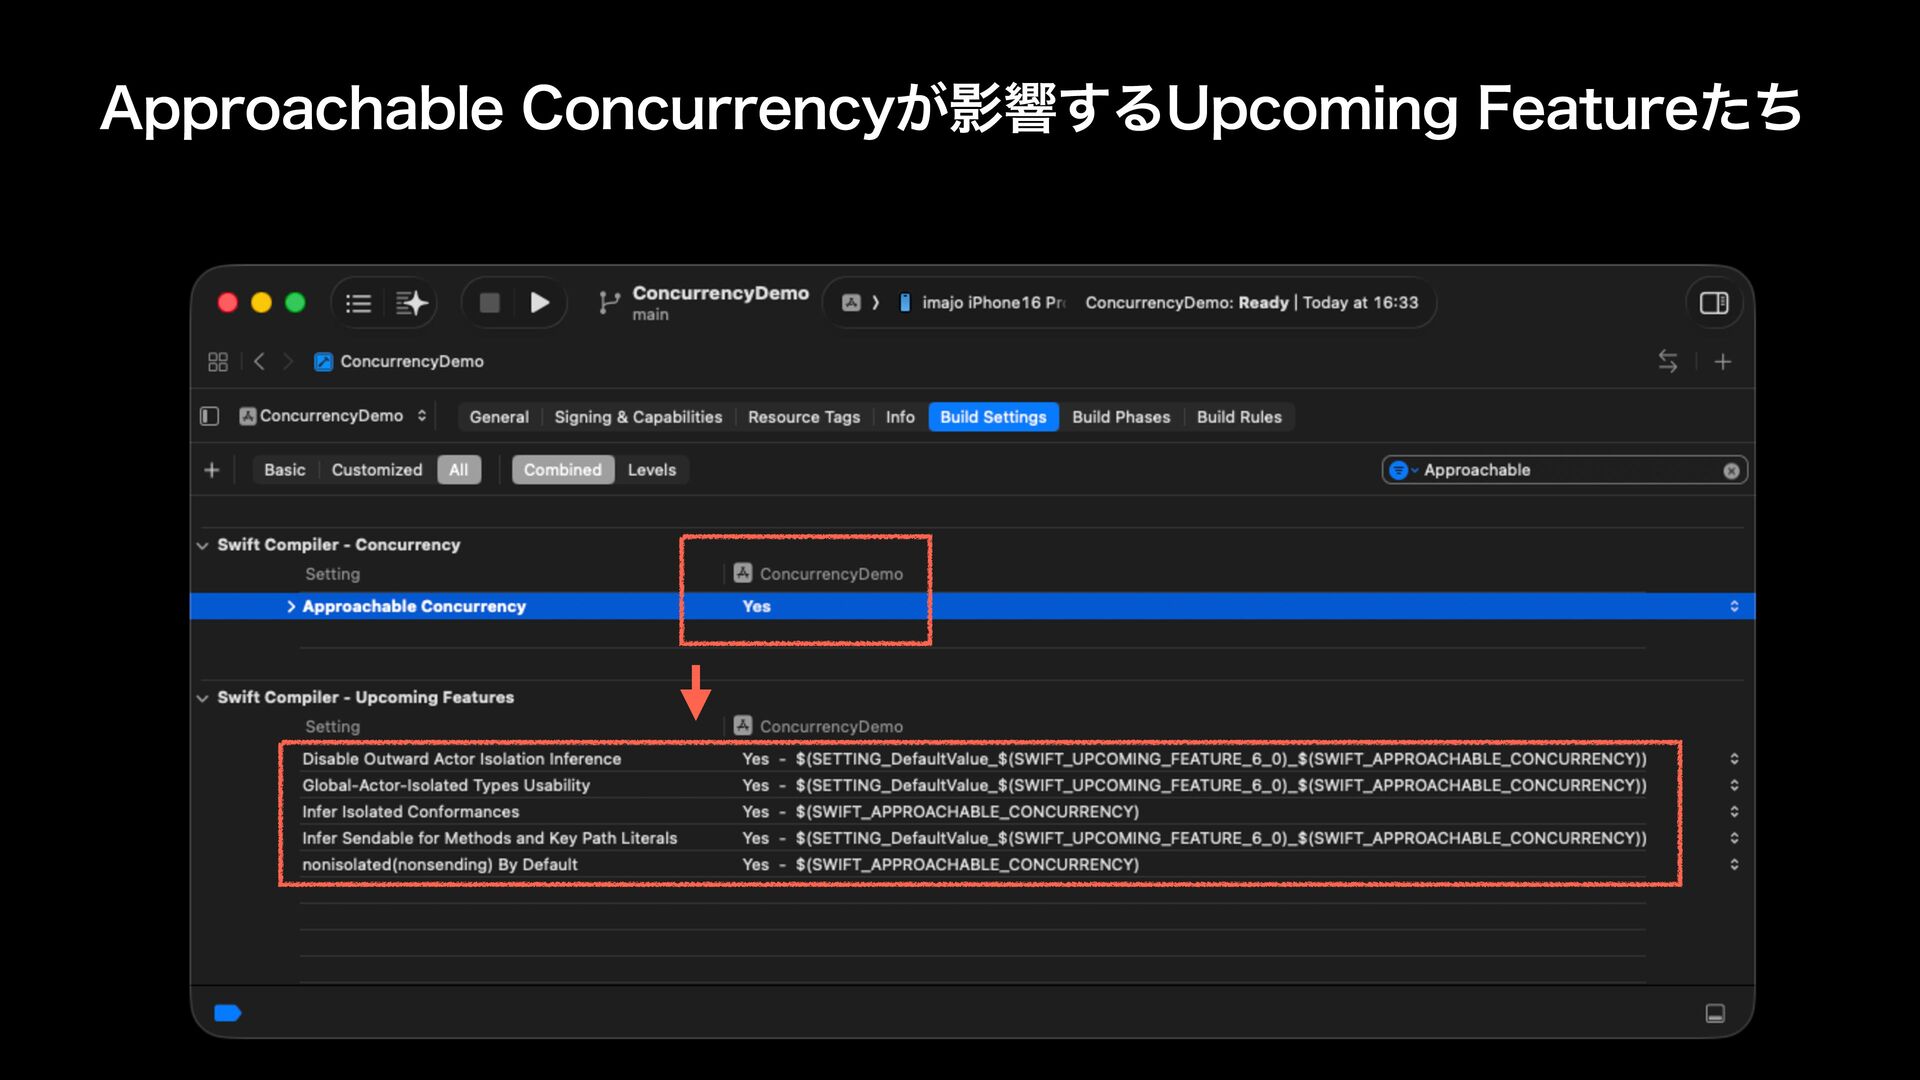Image resolution: width=1920 pixels, height=1080 pixels.
Task: Click the Stop build button
Action: click(489, 303)
